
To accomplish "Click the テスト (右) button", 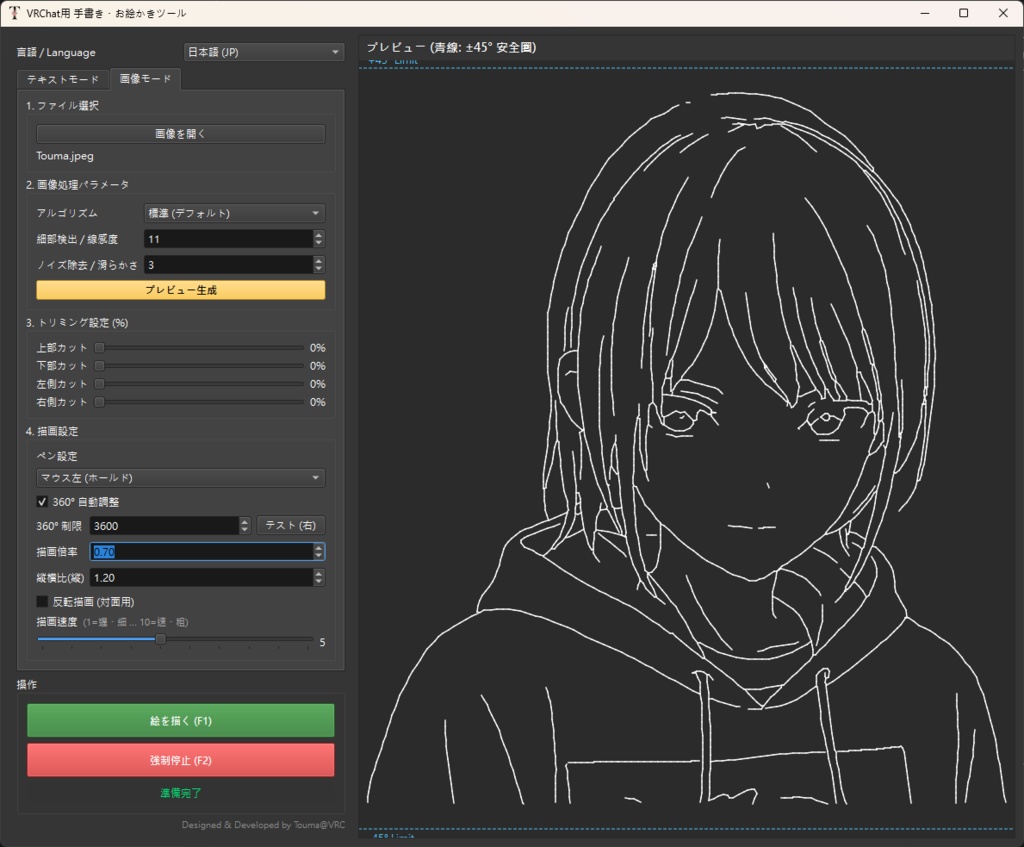I will coord(291,525).
